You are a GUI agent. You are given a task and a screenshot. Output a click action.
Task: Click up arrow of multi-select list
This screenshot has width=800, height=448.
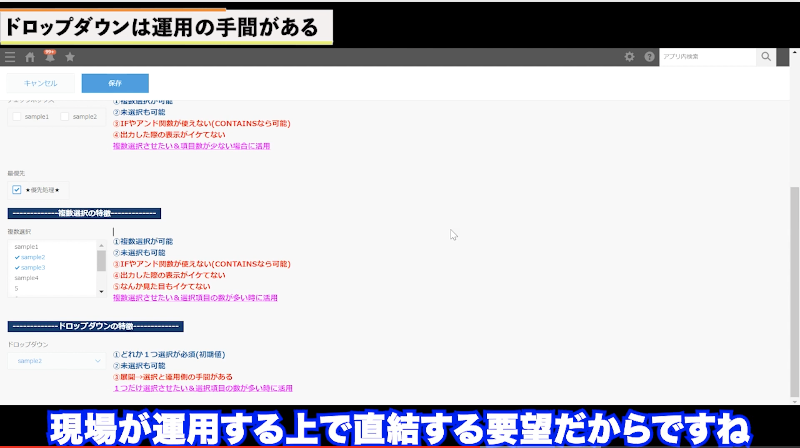tap(101, 245)
